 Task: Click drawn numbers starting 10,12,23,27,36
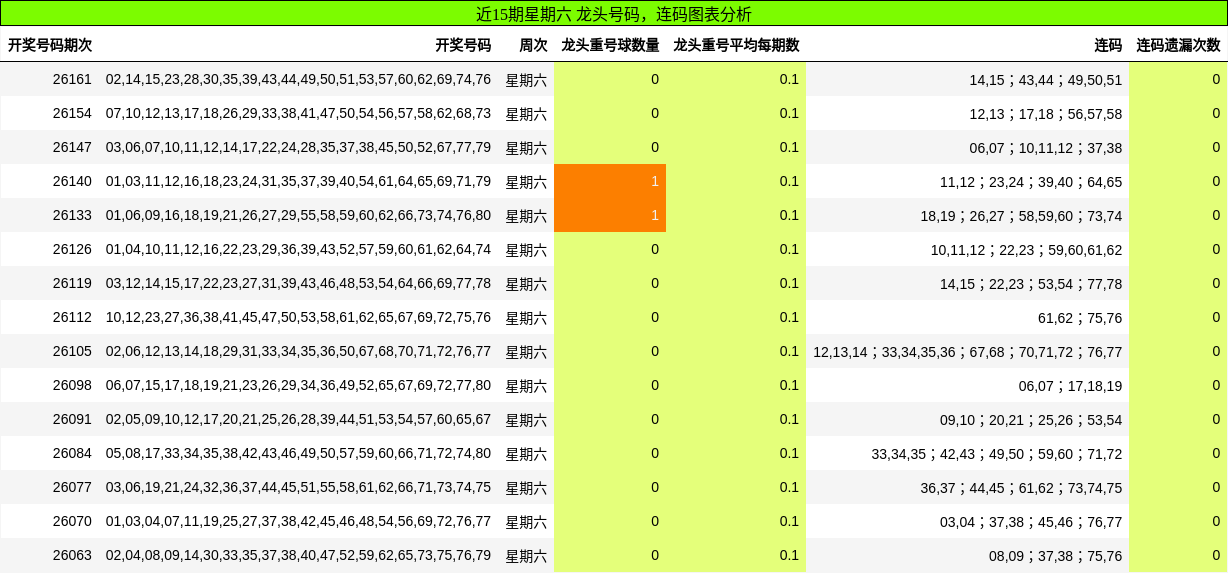299,317
